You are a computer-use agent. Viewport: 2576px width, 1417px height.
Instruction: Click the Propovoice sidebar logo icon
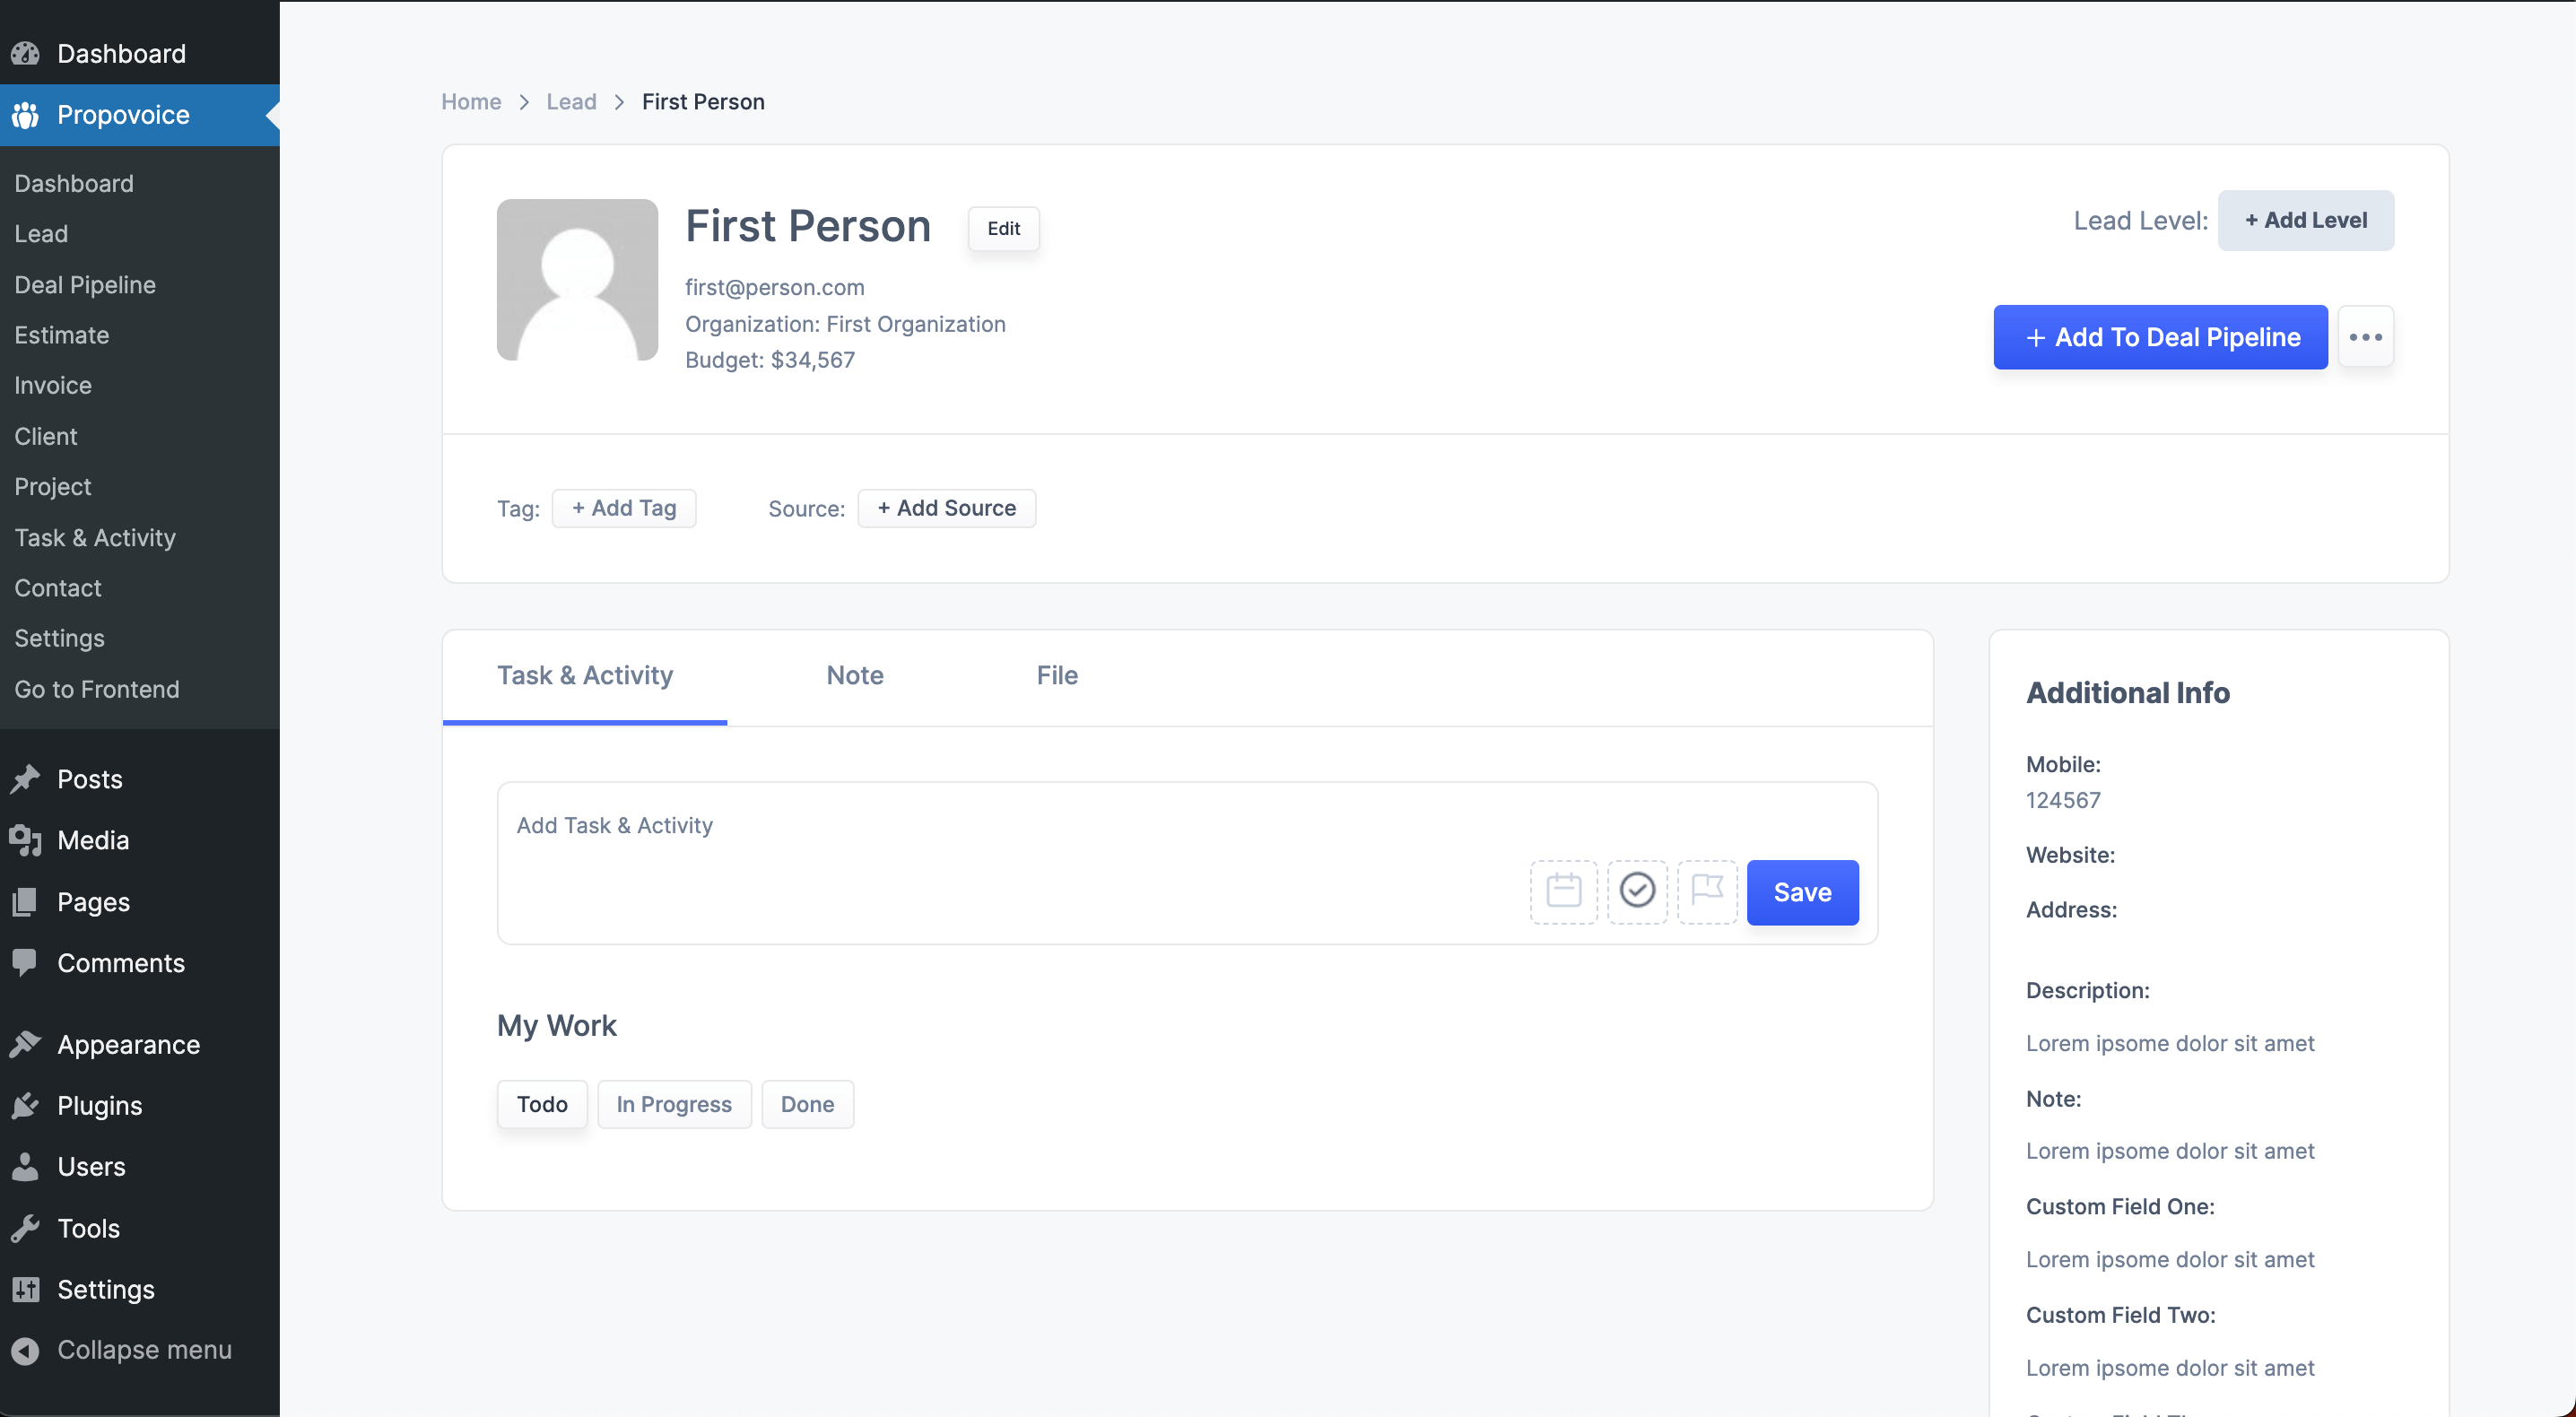click(x=26, y=113)
